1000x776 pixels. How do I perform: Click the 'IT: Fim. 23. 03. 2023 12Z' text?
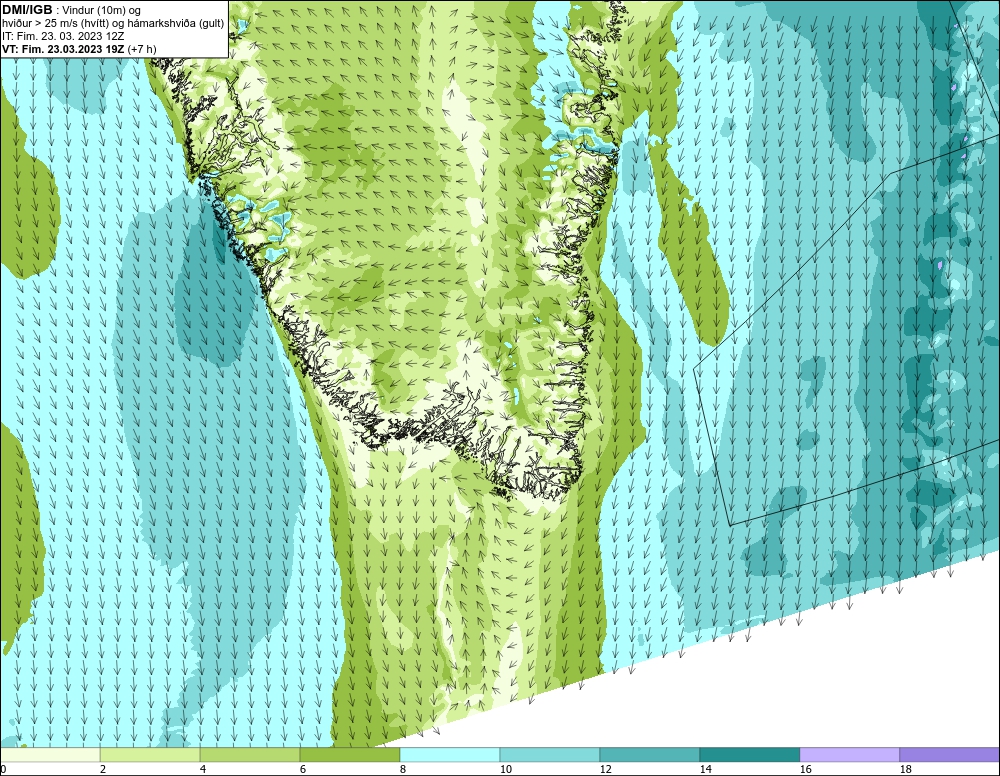[63, 36]
